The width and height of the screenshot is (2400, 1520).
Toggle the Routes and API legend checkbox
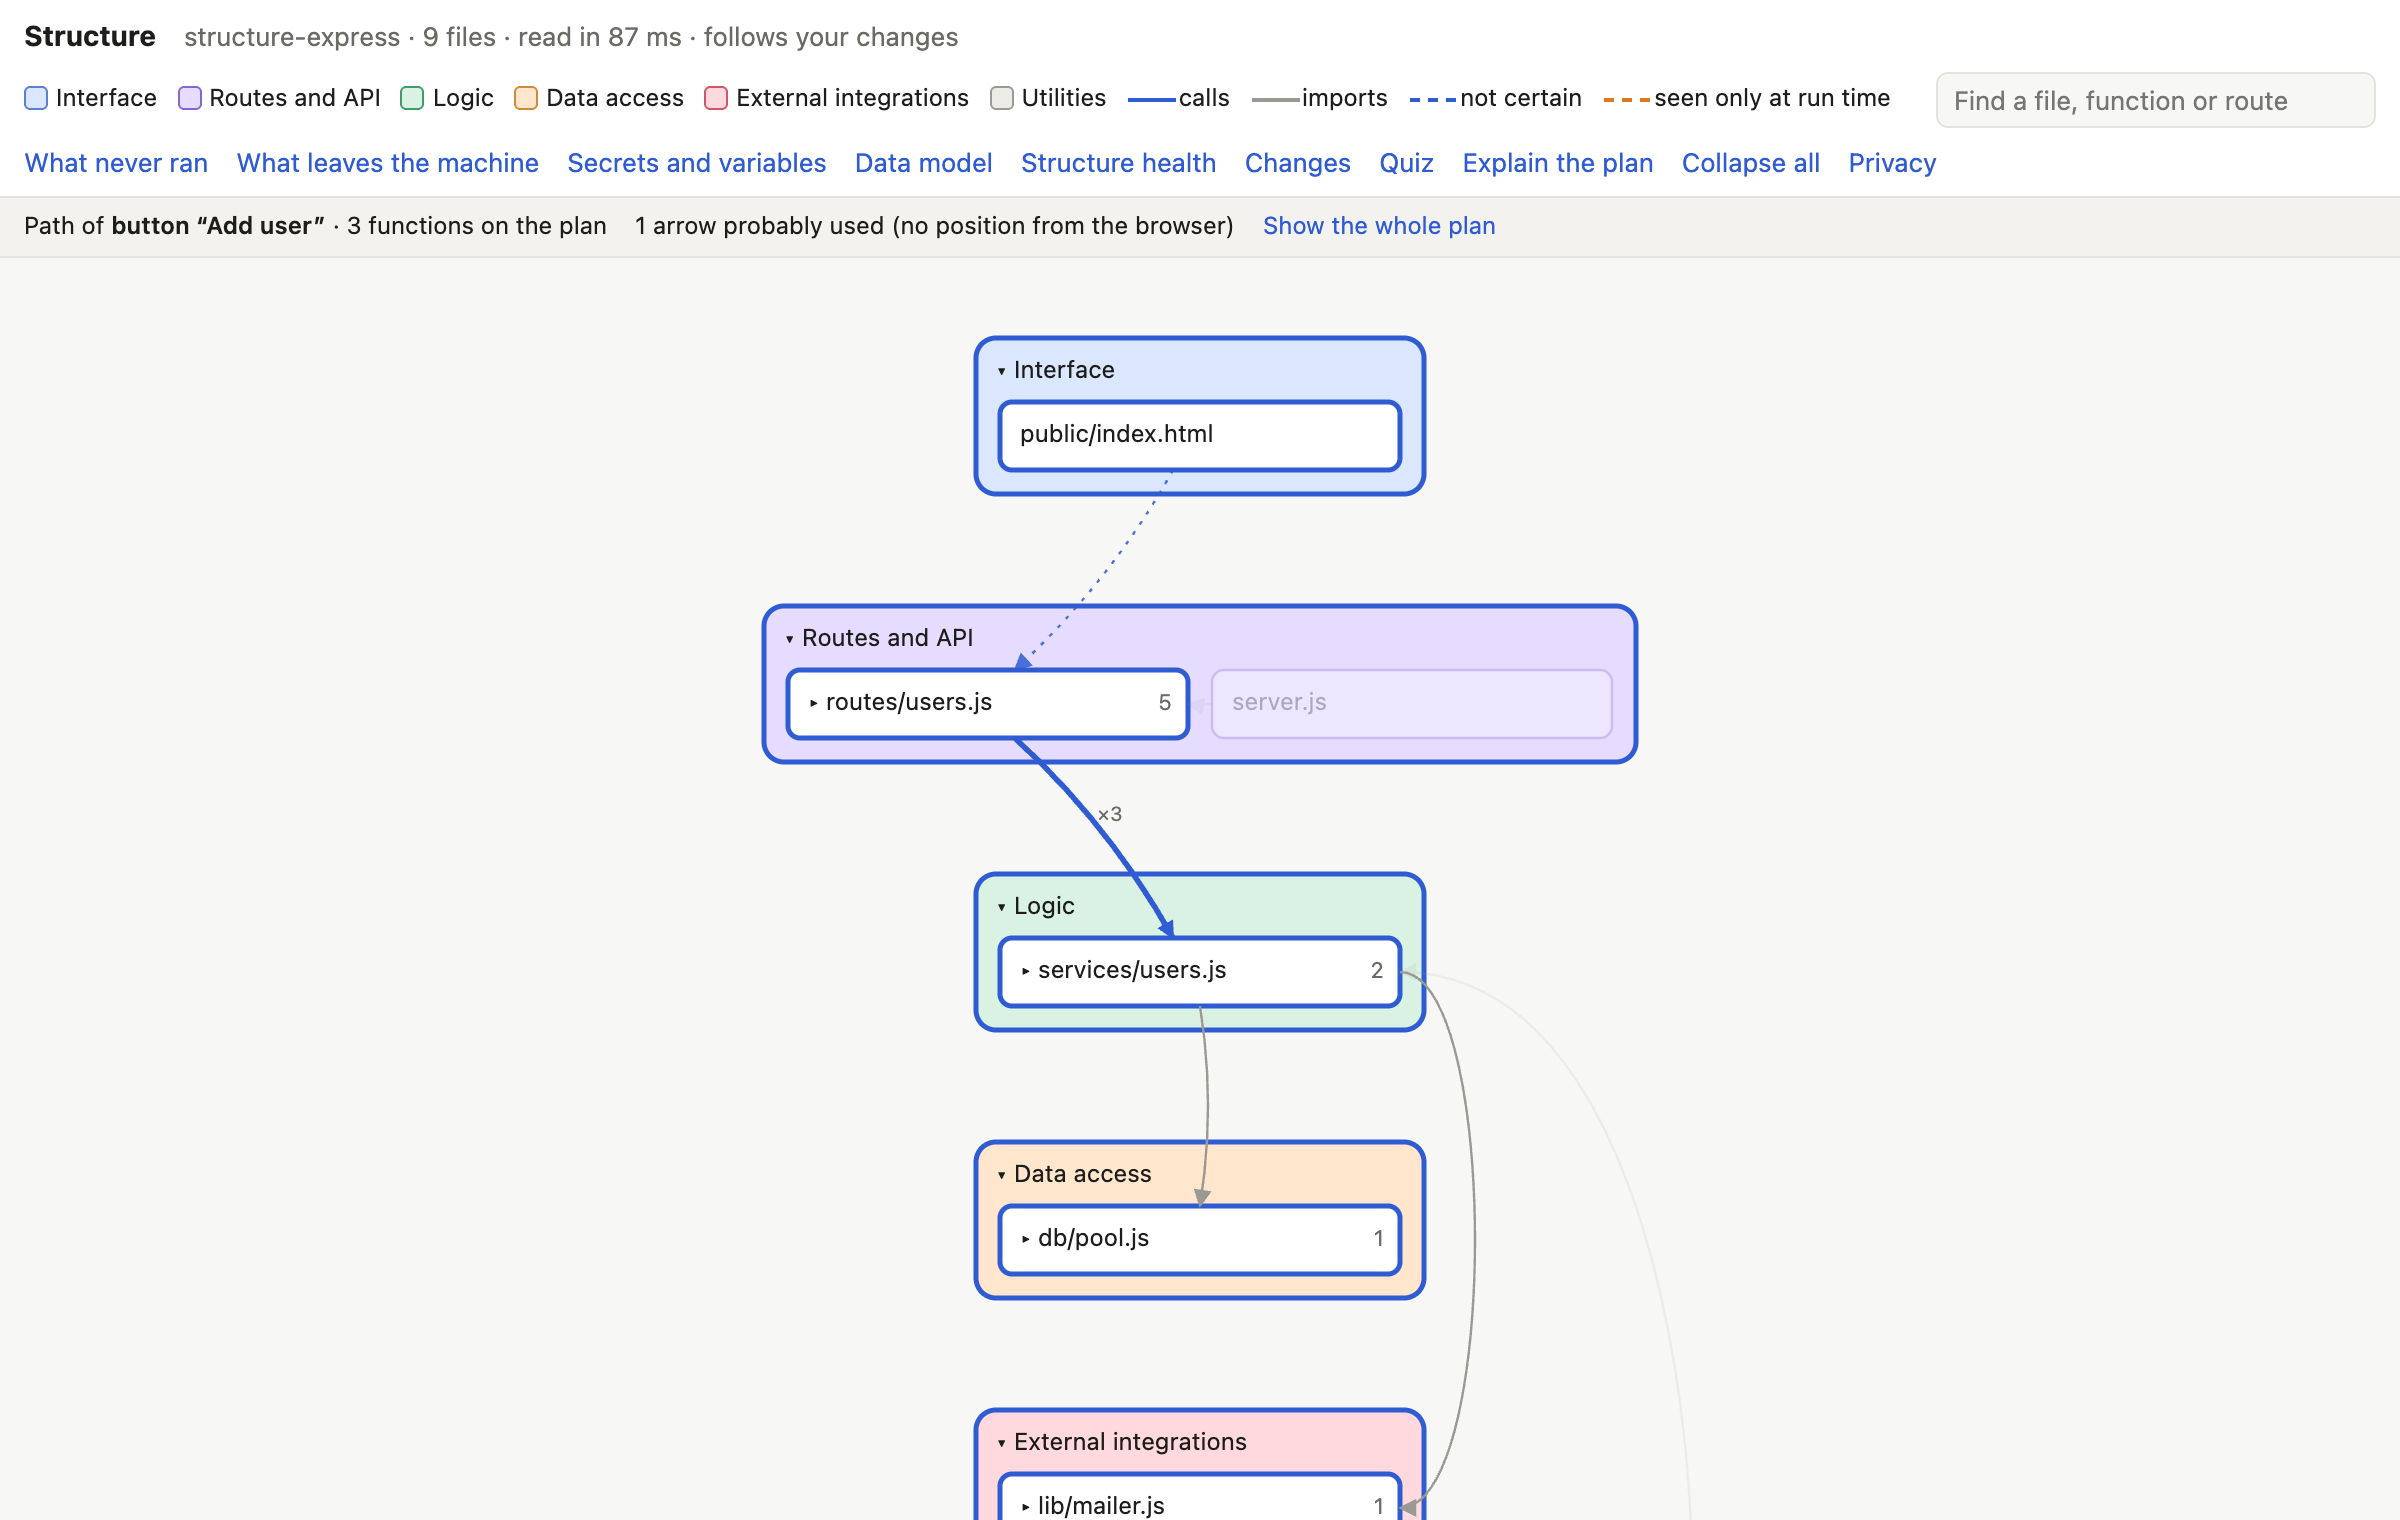(x=190, y=98)
